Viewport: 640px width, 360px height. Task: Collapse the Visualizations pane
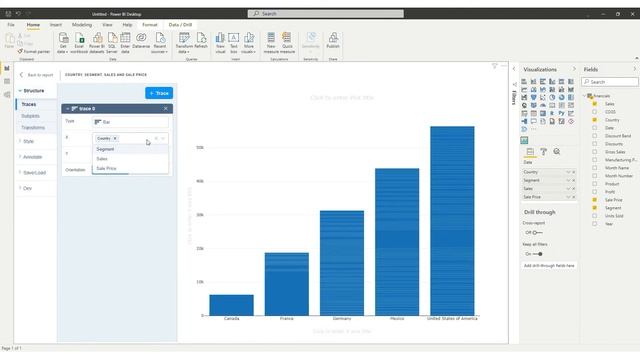574,69
